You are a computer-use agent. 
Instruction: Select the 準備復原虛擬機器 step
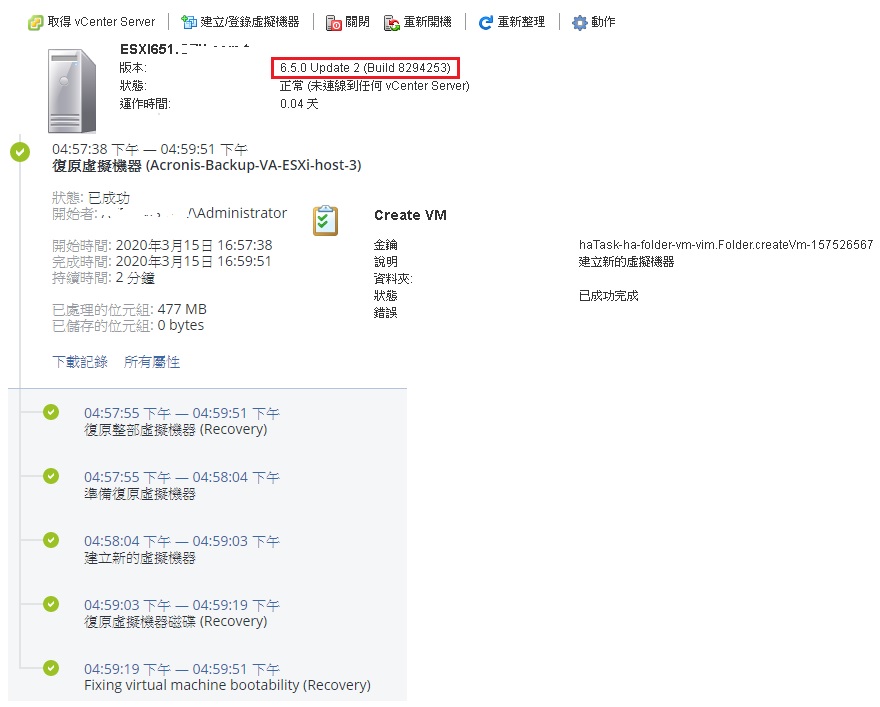click(x=140, y=494)
